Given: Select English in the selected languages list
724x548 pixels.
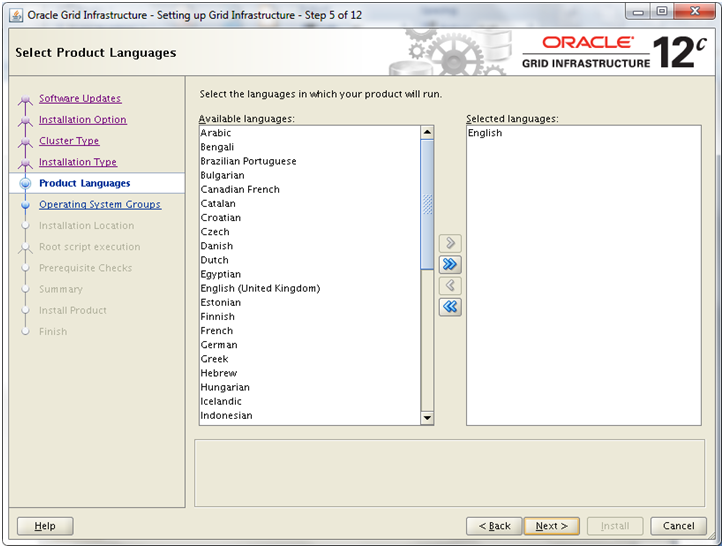Looking at the screenshot, I should (584, 133).
